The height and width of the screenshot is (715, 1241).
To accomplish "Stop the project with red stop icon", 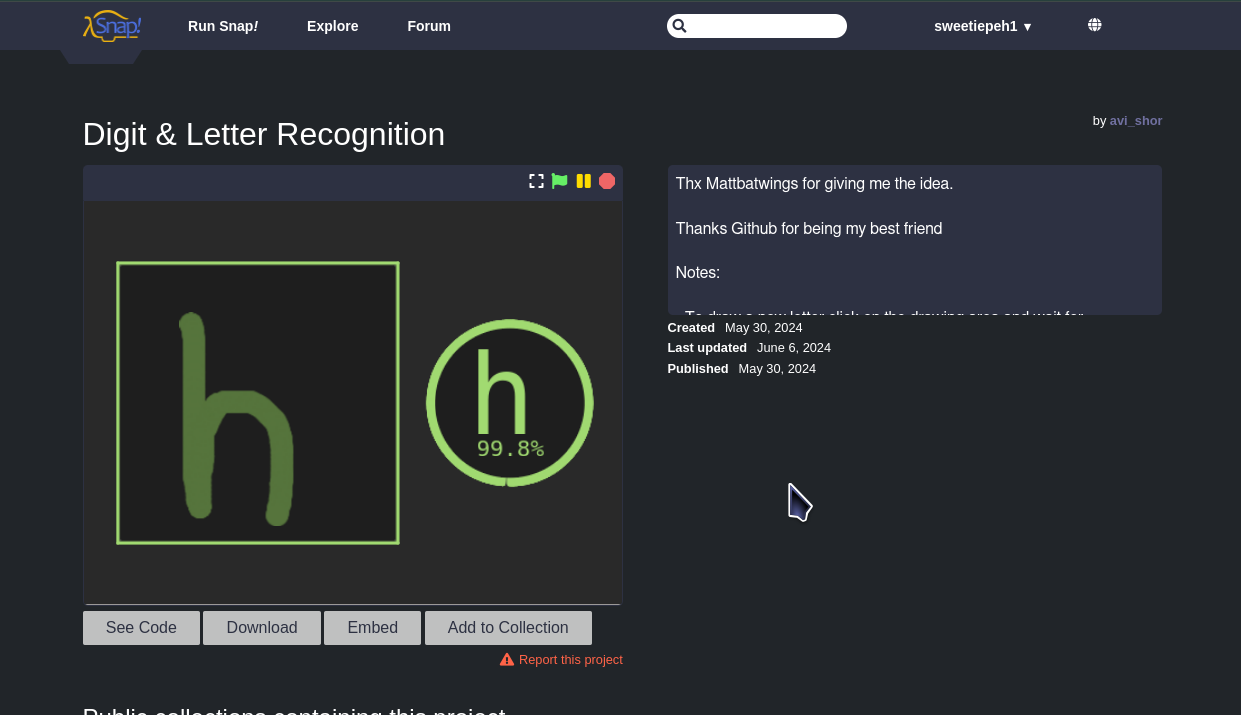I will 607,181.
